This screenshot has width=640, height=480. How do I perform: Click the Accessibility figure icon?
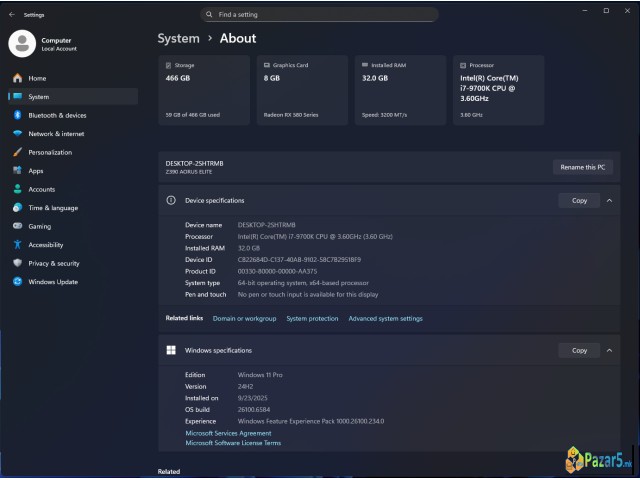[18, 244]
